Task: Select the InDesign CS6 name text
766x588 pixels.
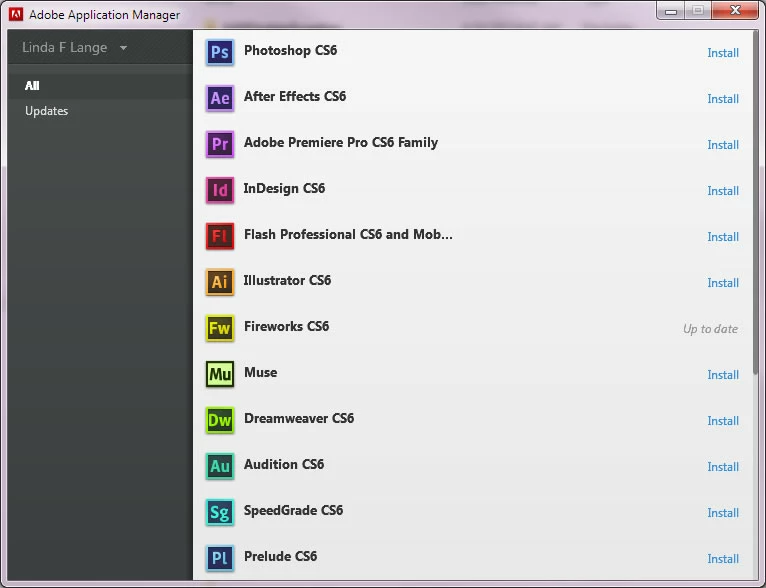Action: coord(284,189)
